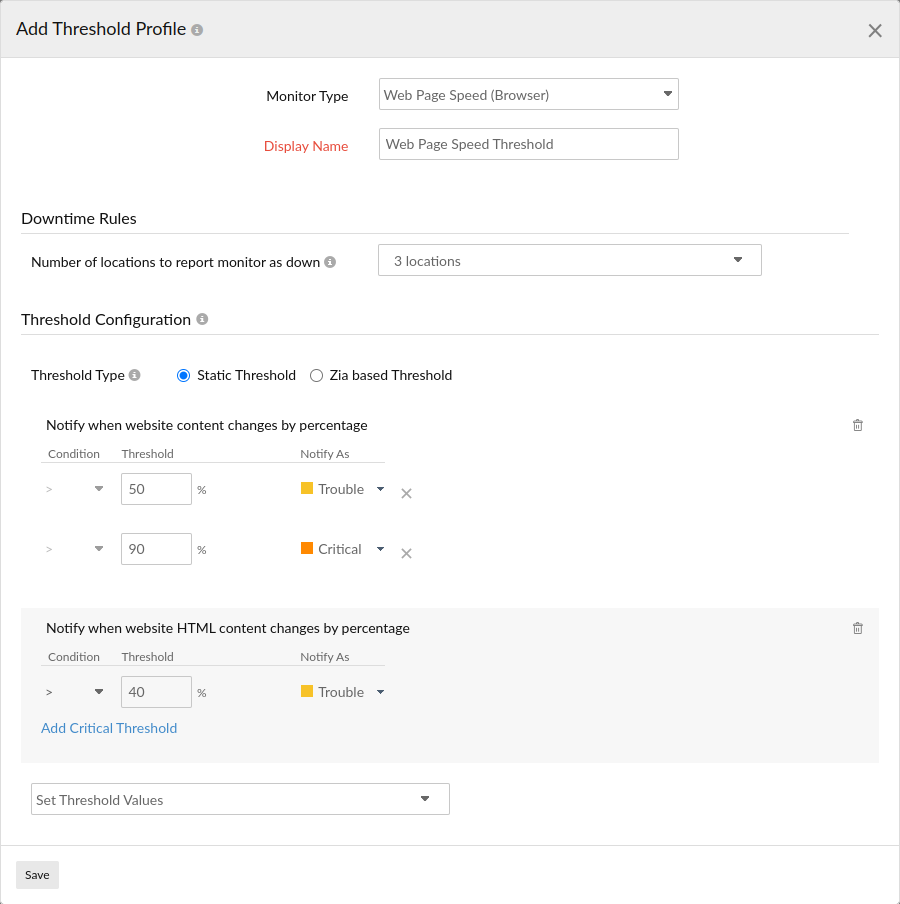
Task: Click the info icon next to Threshold Configuration
Action: (x=202, y=319)
